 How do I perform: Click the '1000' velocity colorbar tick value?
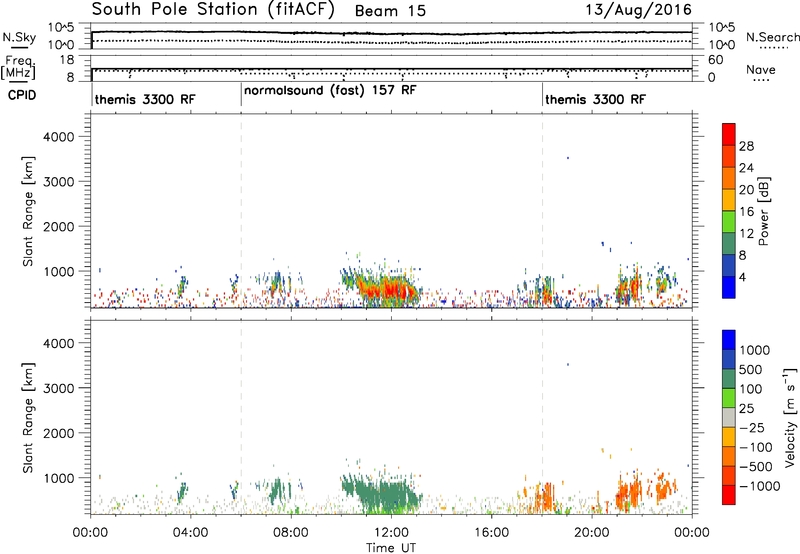coord(755,350)
